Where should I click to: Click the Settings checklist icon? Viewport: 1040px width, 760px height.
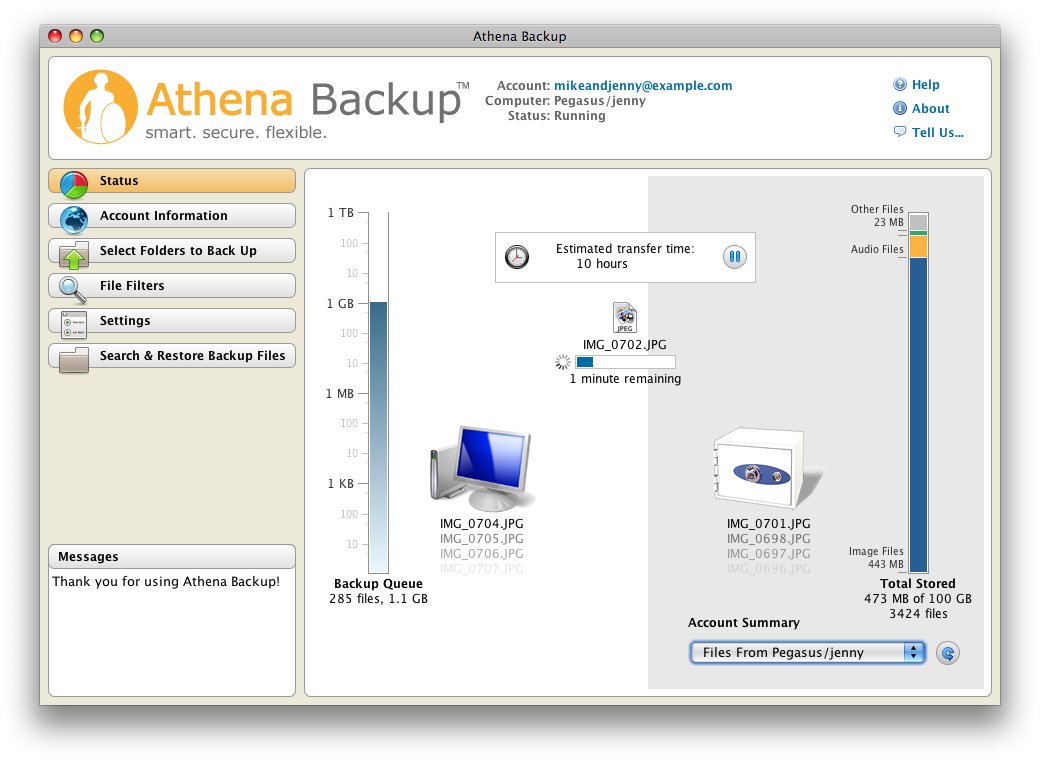click(74, 325)
